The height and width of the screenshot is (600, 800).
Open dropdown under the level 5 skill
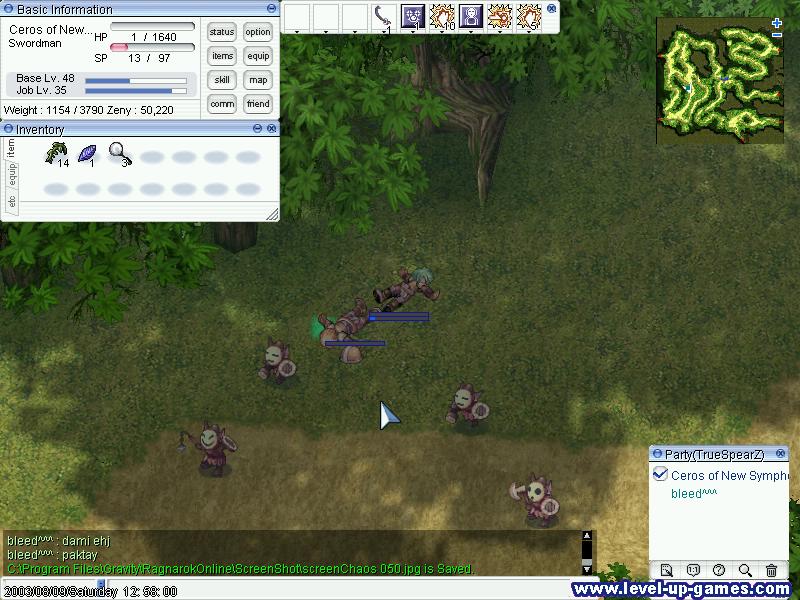tap(529, 32)
